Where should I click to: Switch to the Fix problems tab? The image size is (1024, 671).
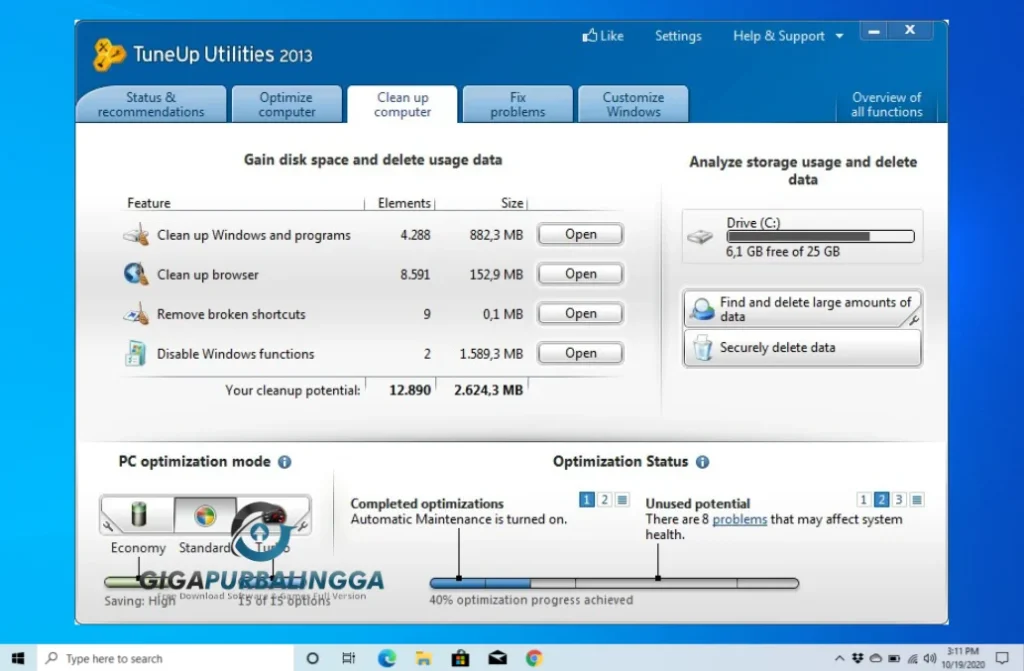coord(517,103)
